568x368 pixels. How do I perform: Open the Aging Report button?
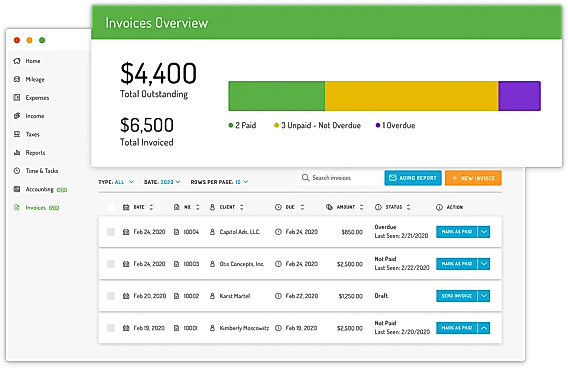click(413, 178)
